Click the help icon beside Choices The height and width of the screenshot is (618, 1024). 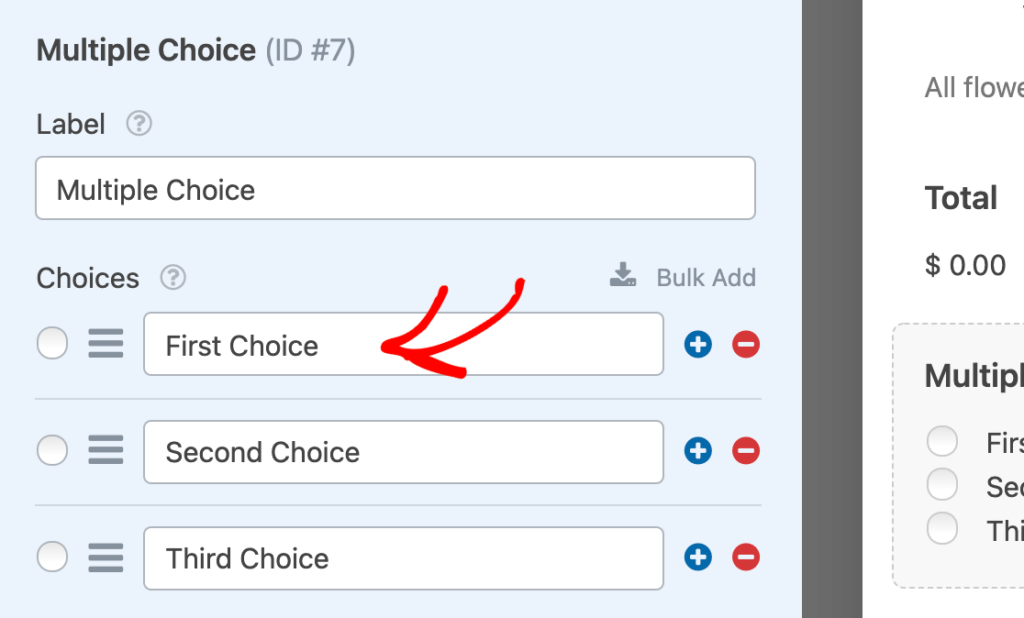pyautogui.click(x=172, y=279)
